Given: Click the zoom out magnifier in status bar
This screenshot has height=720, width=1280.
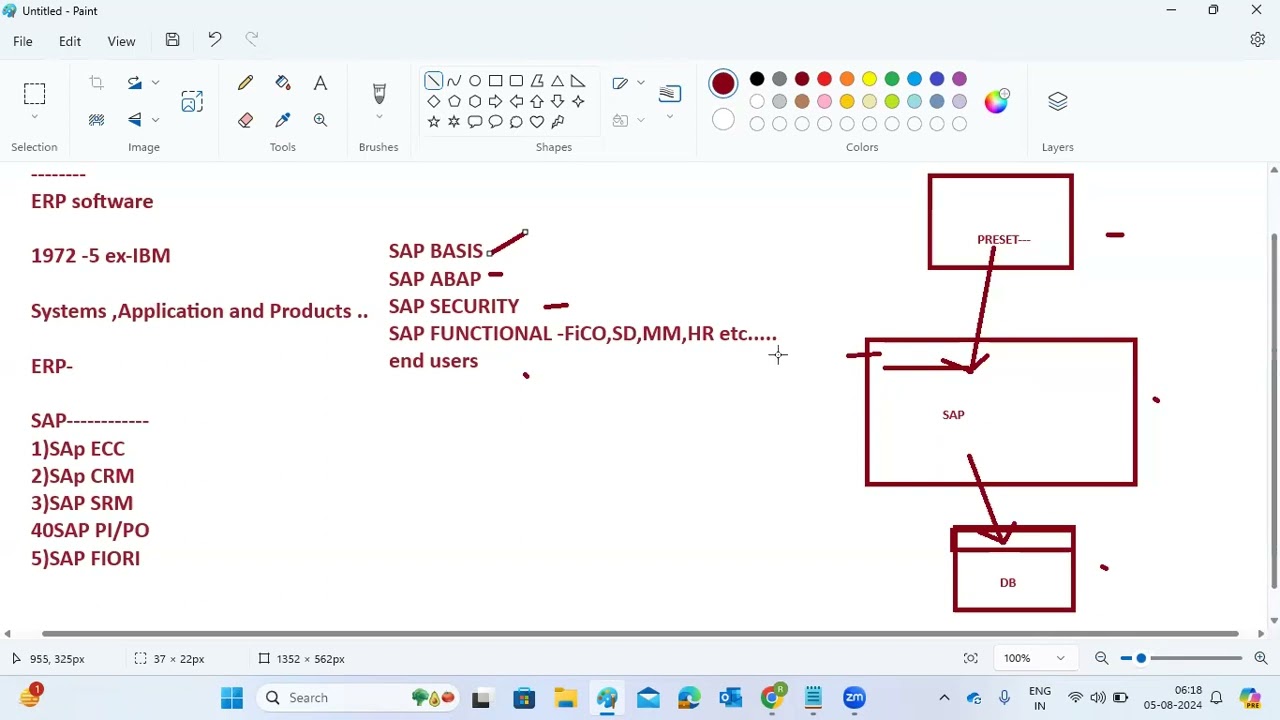Looking at the screenshot, I should point(1101,658).
